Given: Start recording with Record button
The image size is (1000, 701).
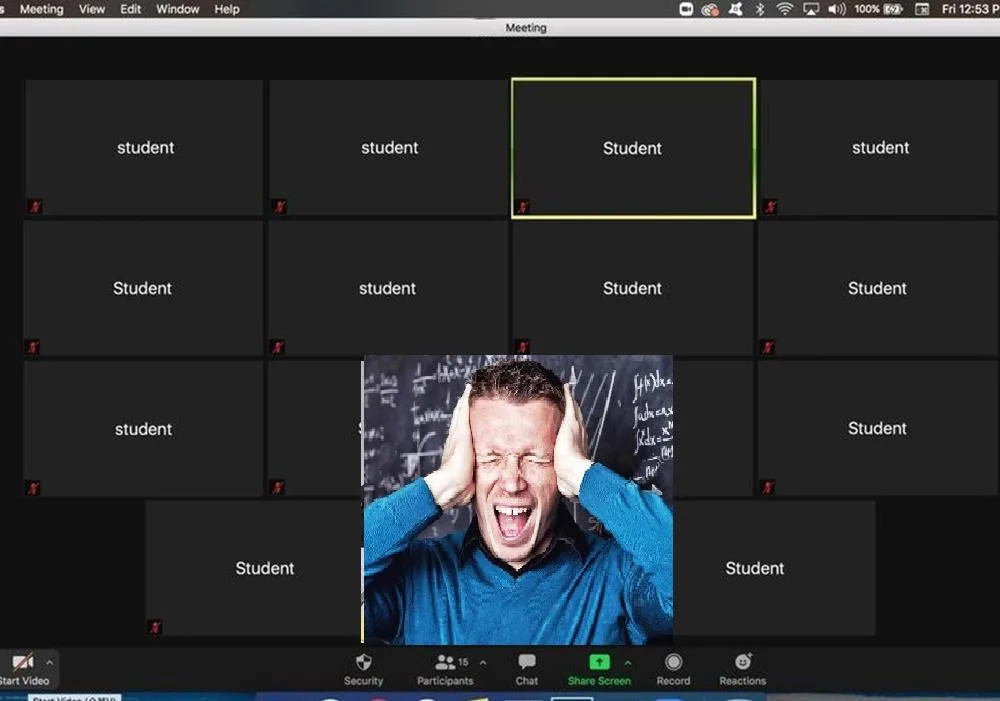Looking at the screenshot, I should coord(673,668).
